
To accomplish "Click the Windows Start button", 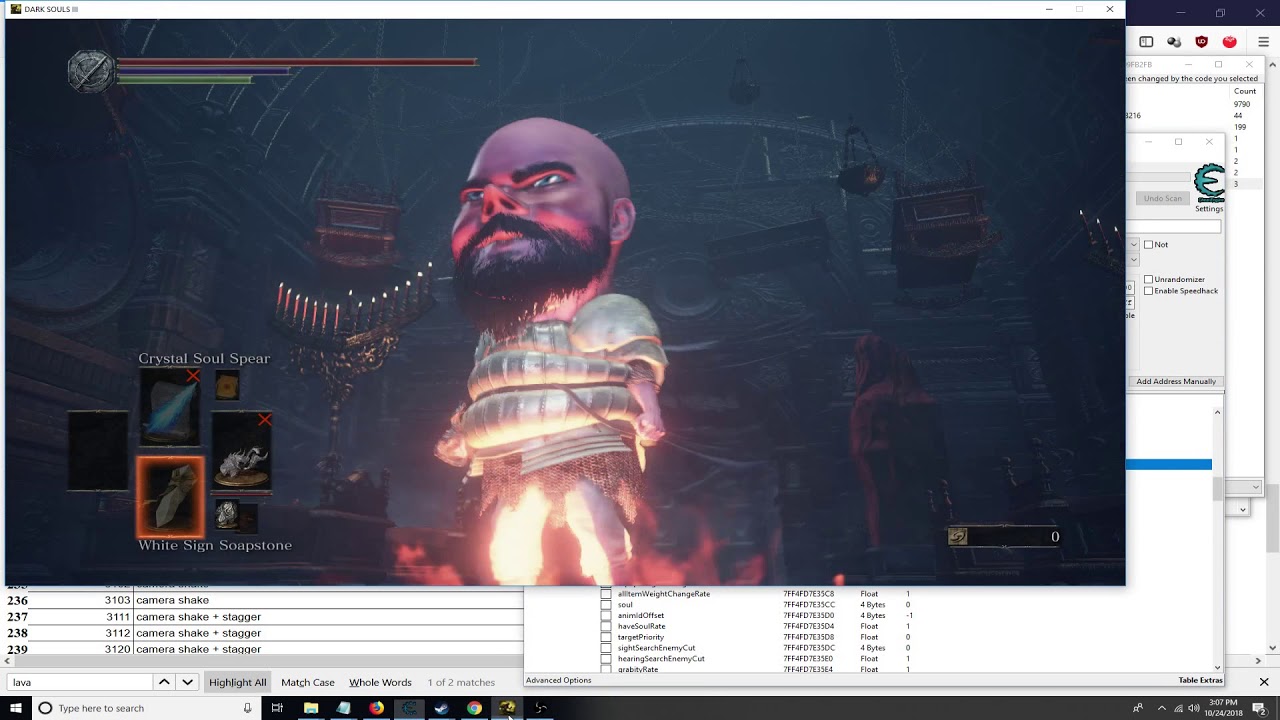I will pyautogui.click(x=15, y=708).
